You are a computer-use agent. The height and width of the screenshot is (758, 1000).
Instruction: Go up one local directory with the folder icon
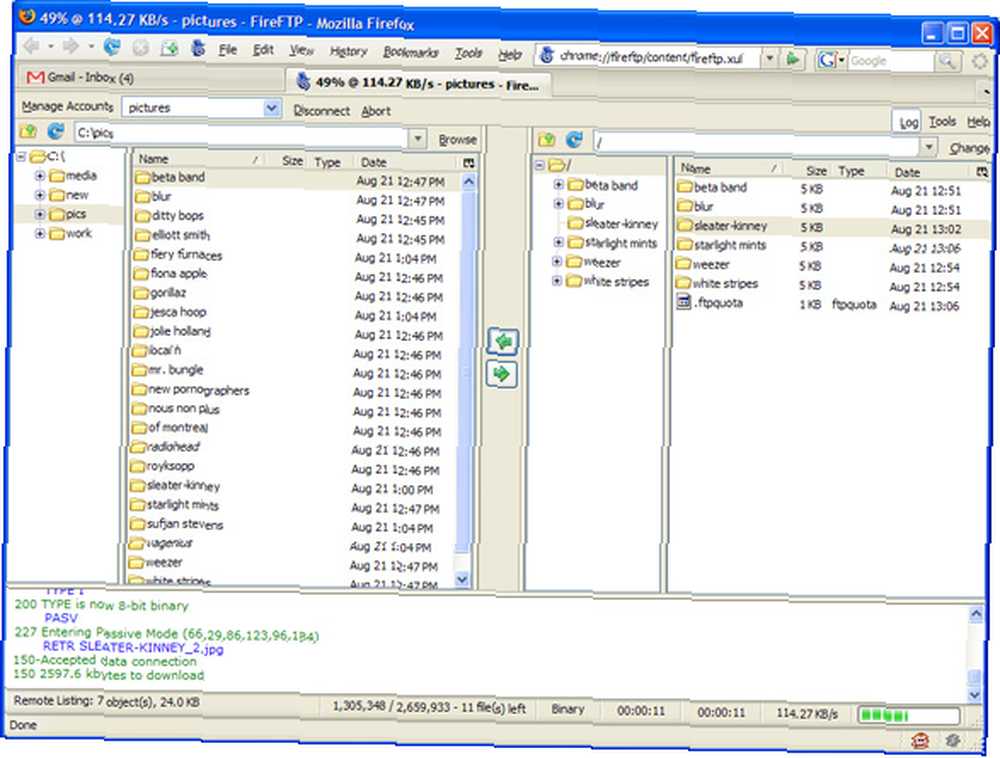point(28,131)
